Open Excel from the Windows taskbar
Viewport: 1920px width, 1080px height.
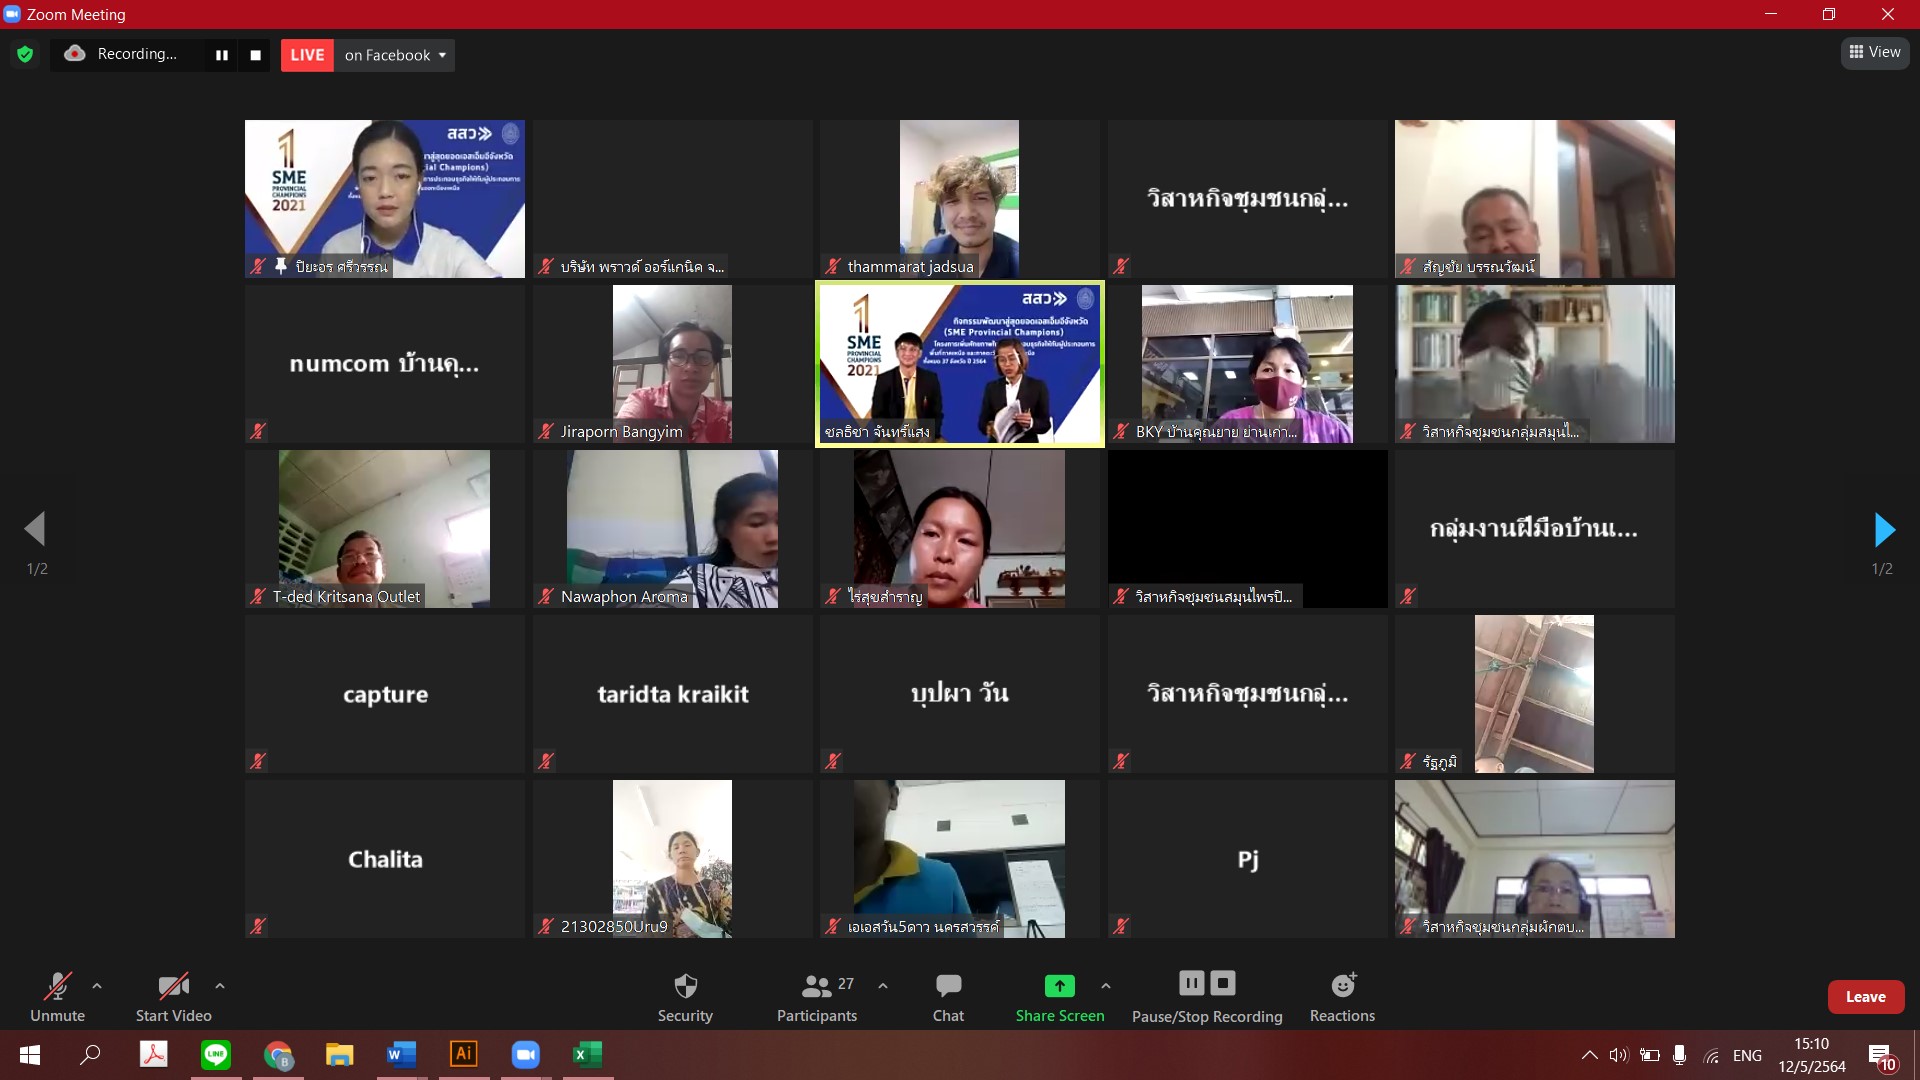tap(587, 1054)
